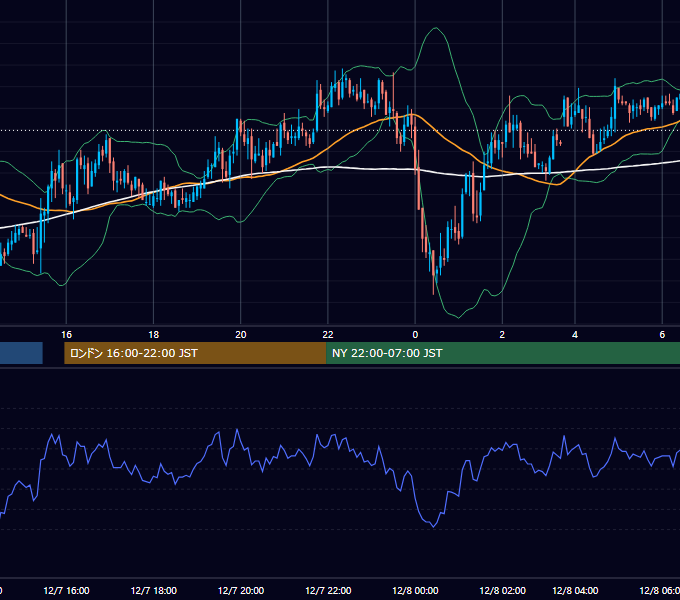Click the upper Bollinger band peak after midnight
Viewport: 680px width, 600px height.
click(x=436, y=28)
